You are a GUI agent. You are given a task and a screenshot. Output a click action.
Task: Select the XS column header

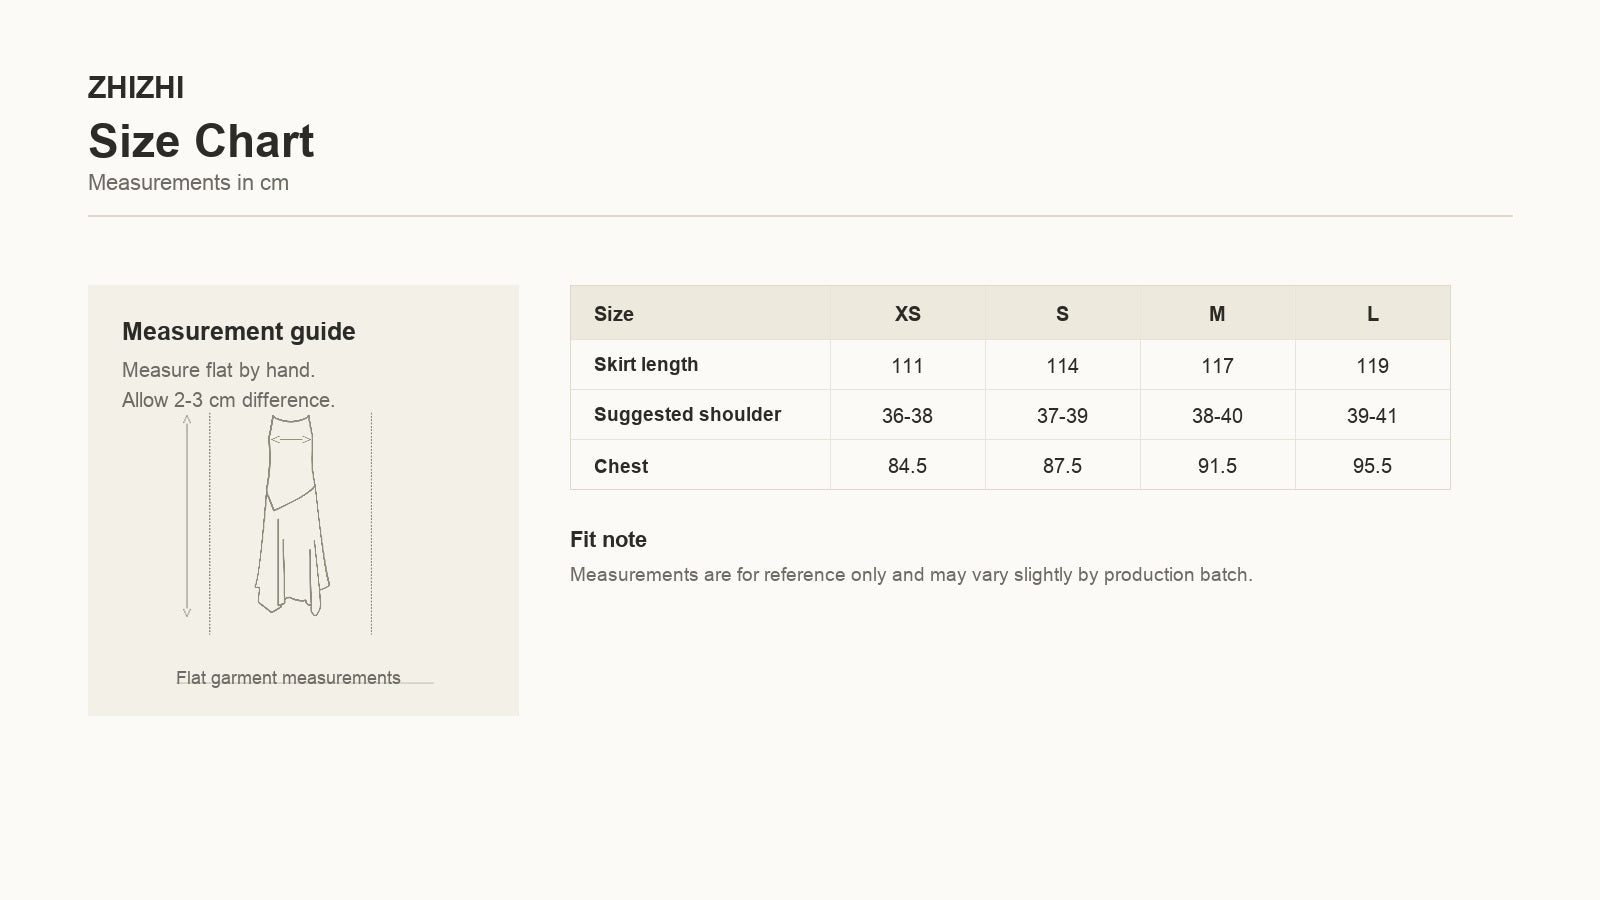[907, 314]
